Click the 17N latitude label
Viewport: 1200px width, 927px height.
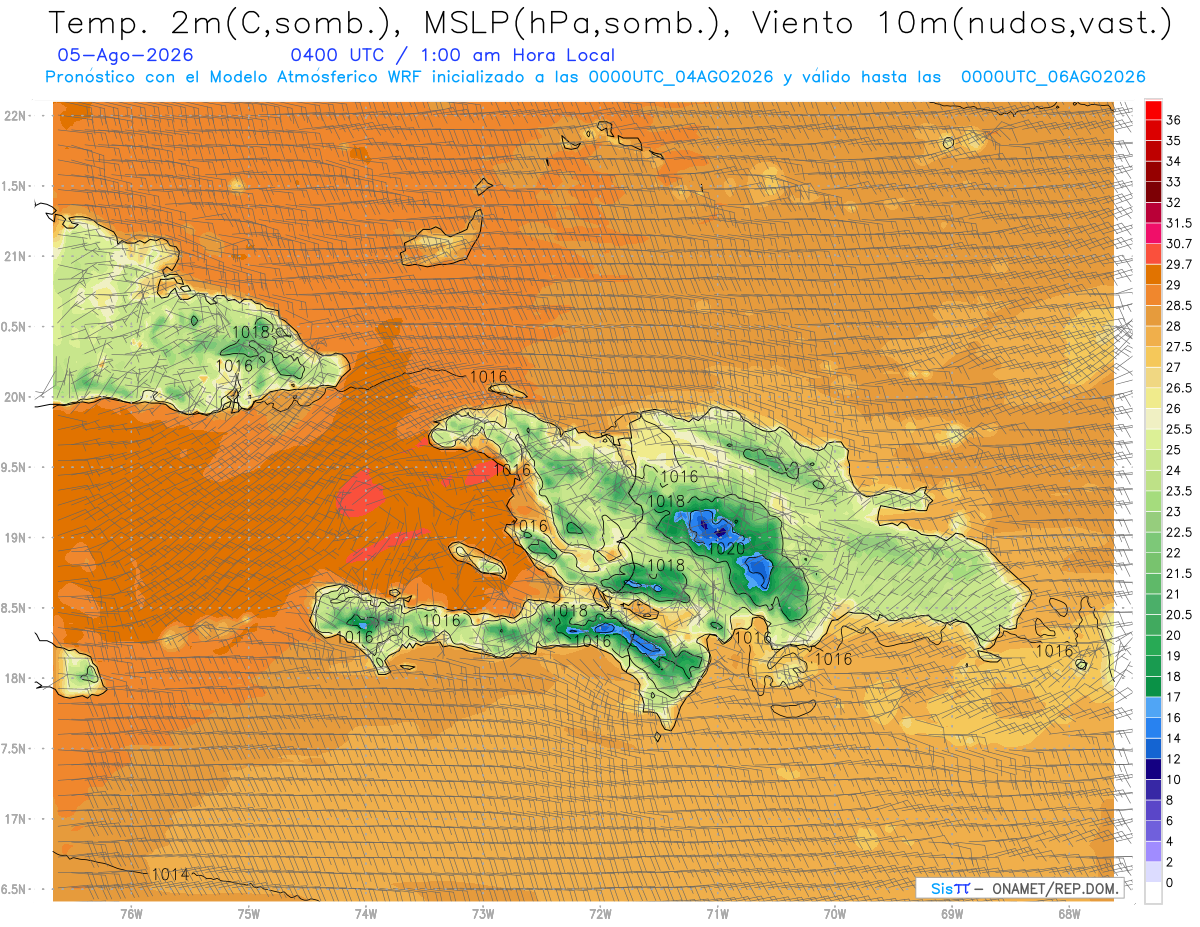[16, 819]
